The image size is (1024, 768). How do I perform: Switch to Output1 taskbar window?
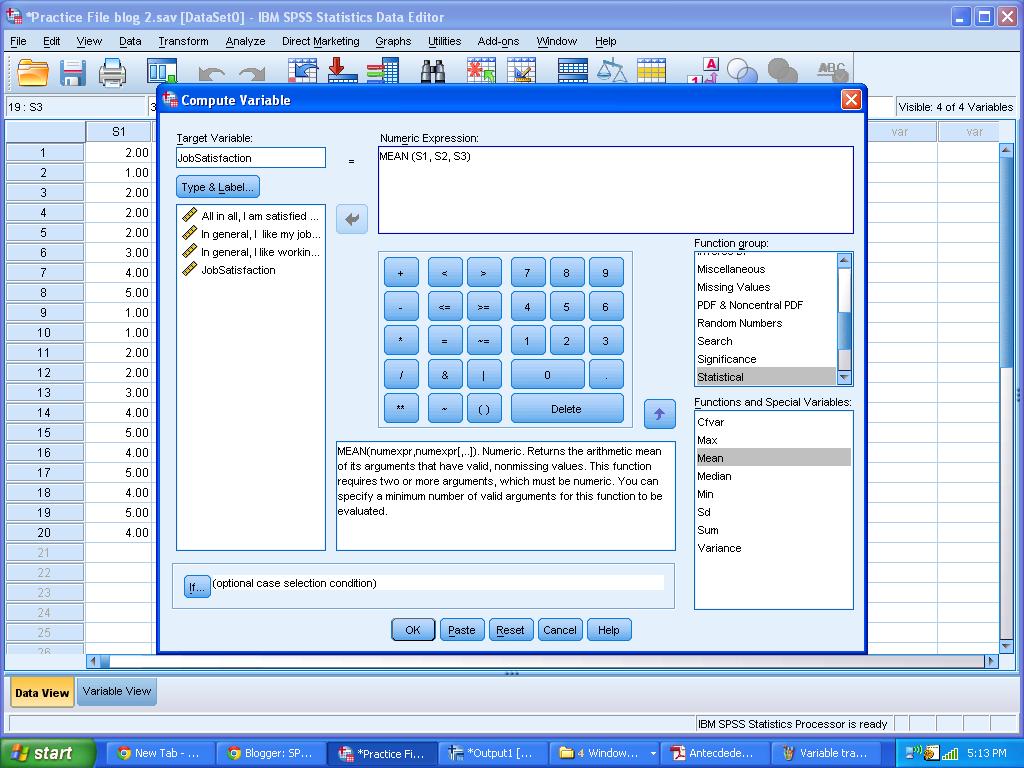point(492,753)
